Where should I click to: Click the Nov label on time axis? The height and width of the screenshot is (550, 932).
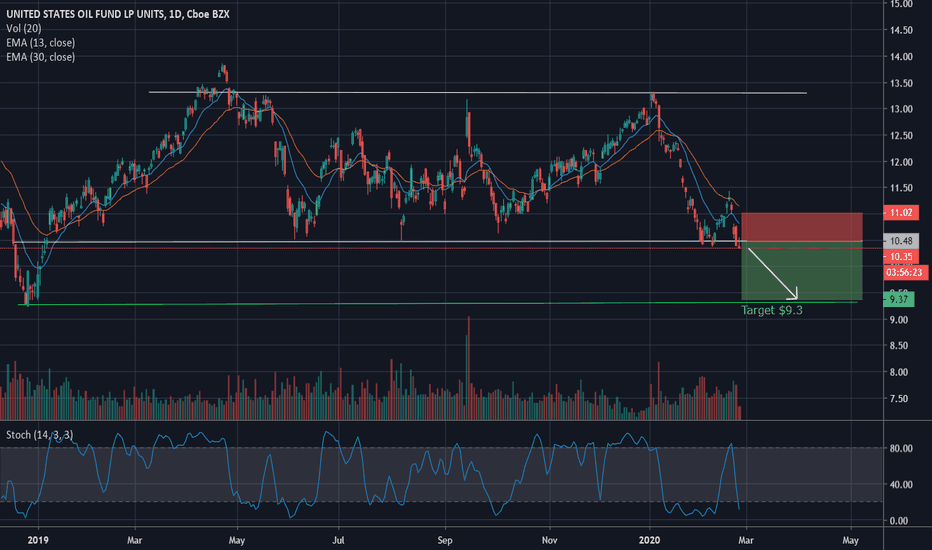(549, 540)
